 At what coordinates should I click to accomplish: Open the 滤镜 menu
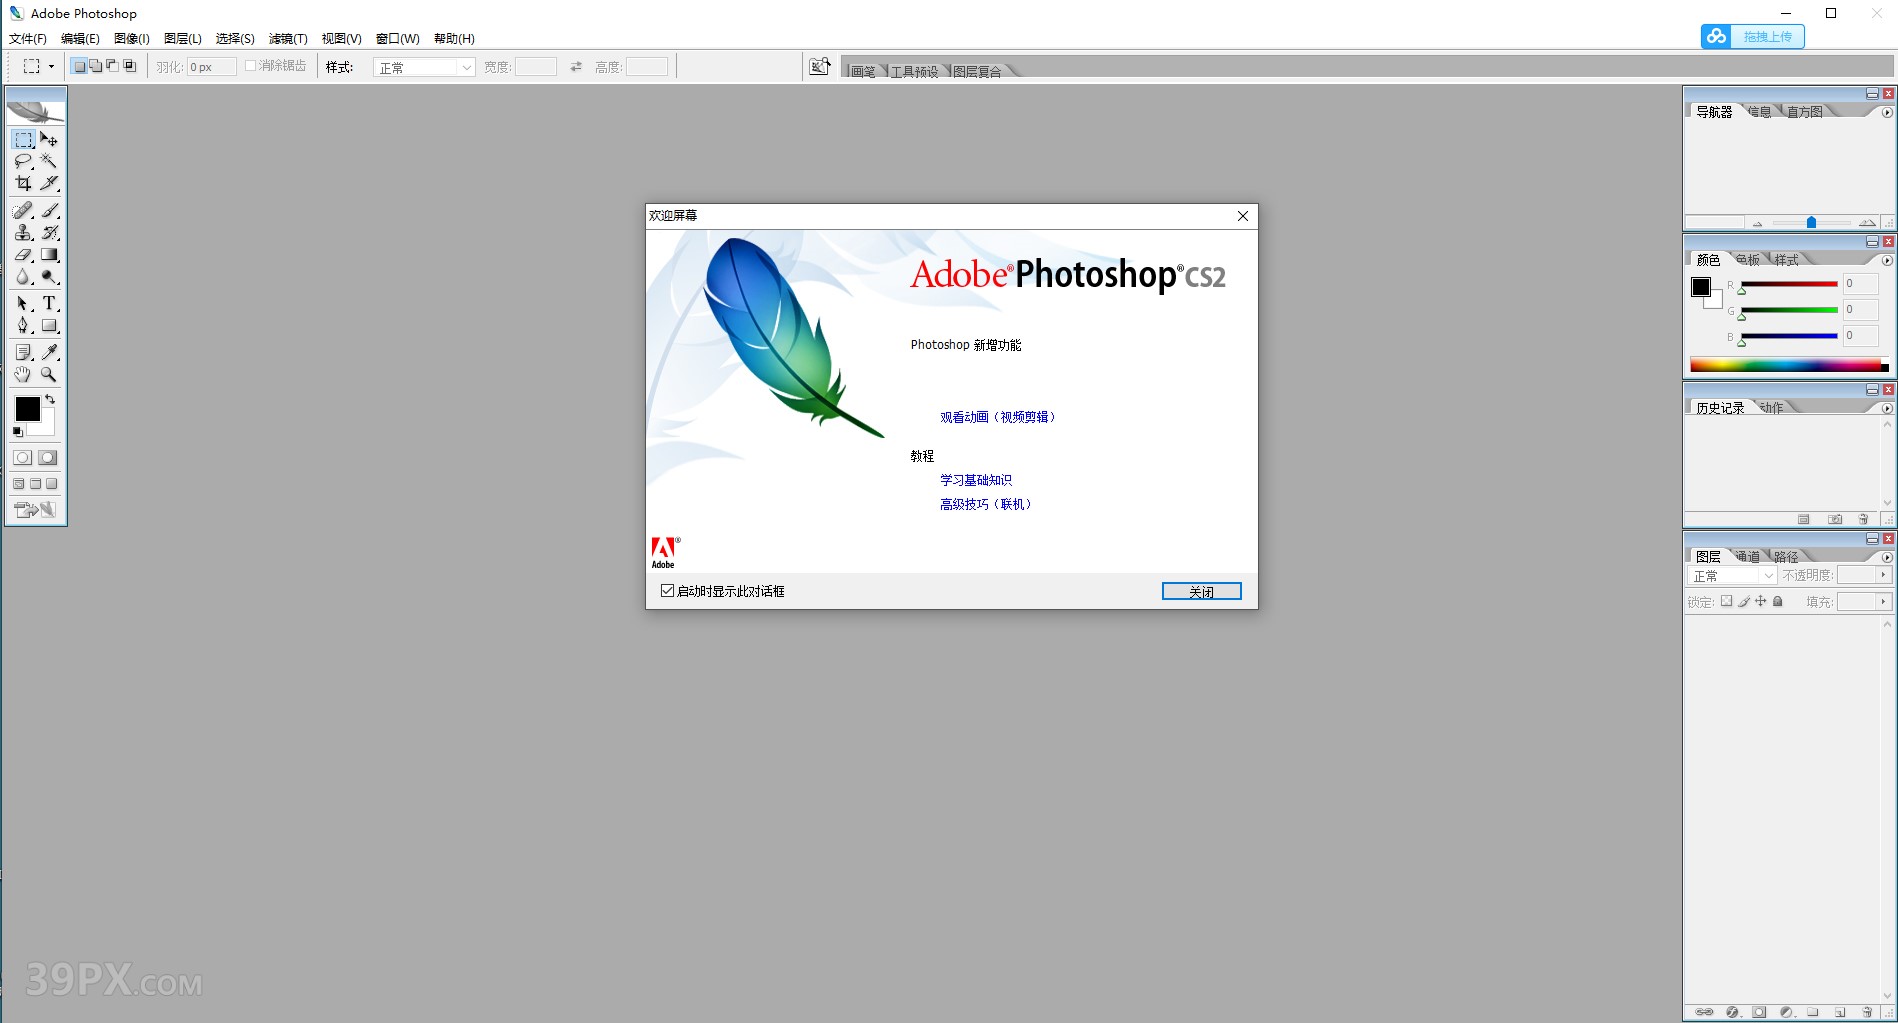click(288, 38)
